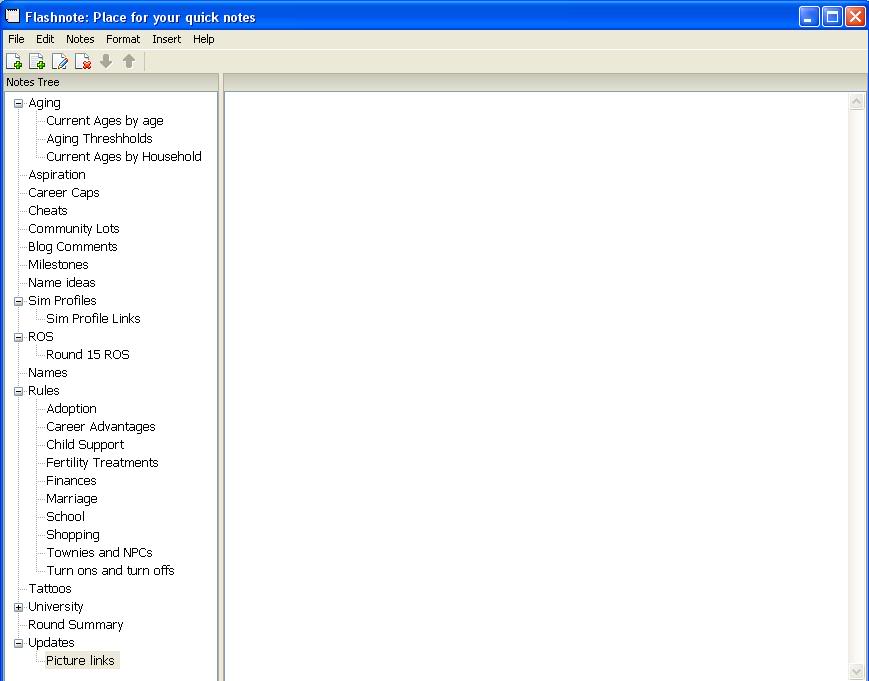Open the Aspiration note

pos(57,175)
